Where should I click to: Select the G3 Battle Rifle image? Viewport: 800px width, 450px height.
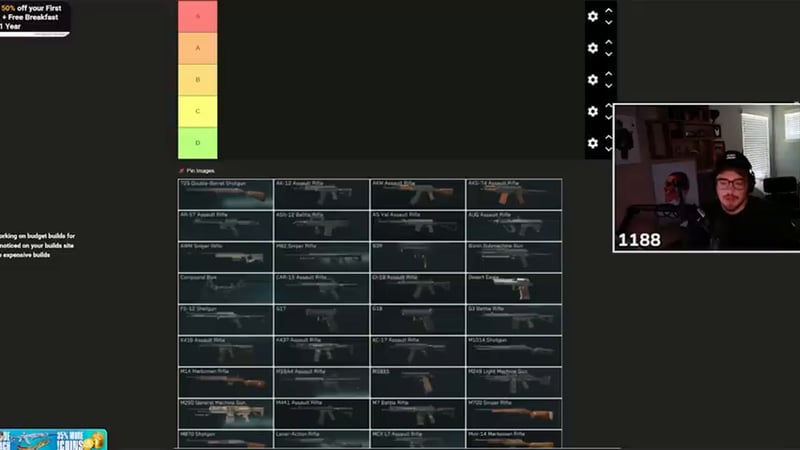514,319
